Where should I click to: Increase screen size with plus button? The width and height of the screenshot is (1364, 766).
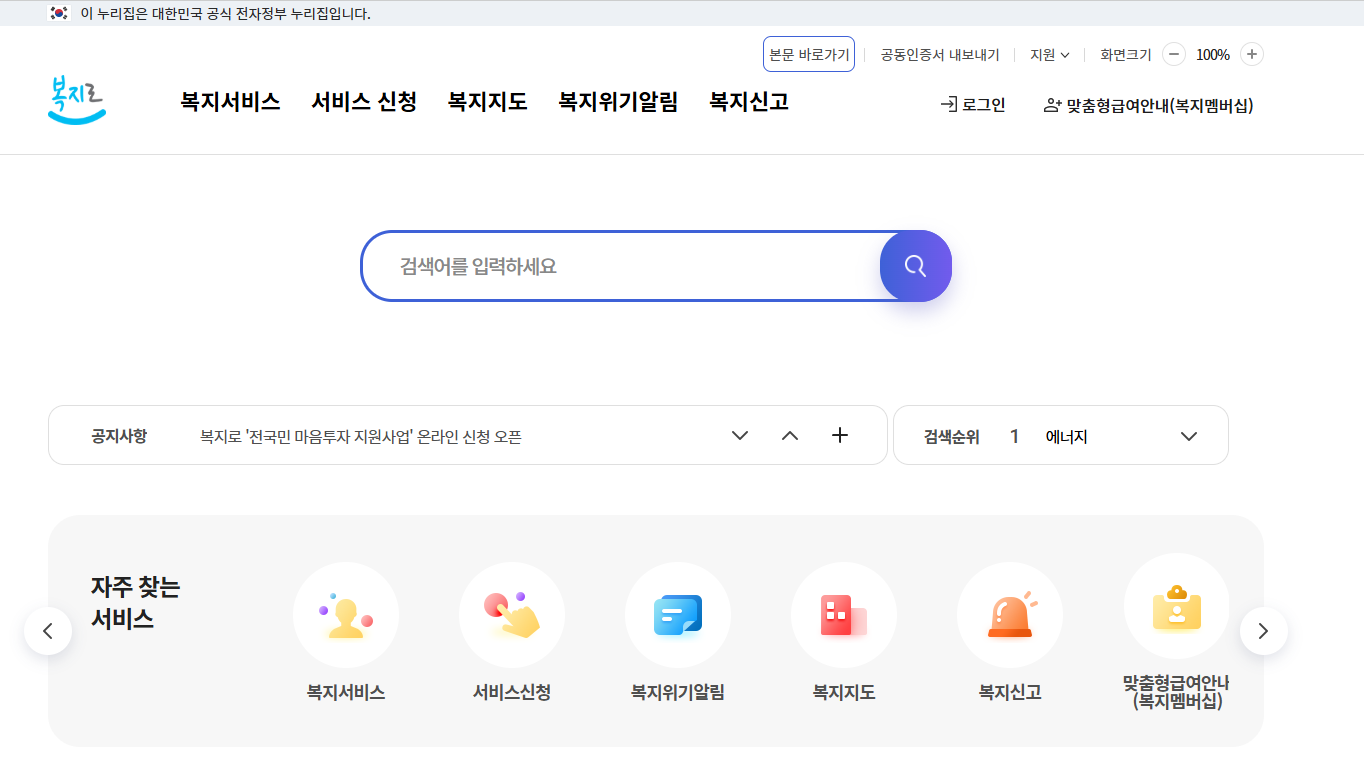pos(1252,54)
